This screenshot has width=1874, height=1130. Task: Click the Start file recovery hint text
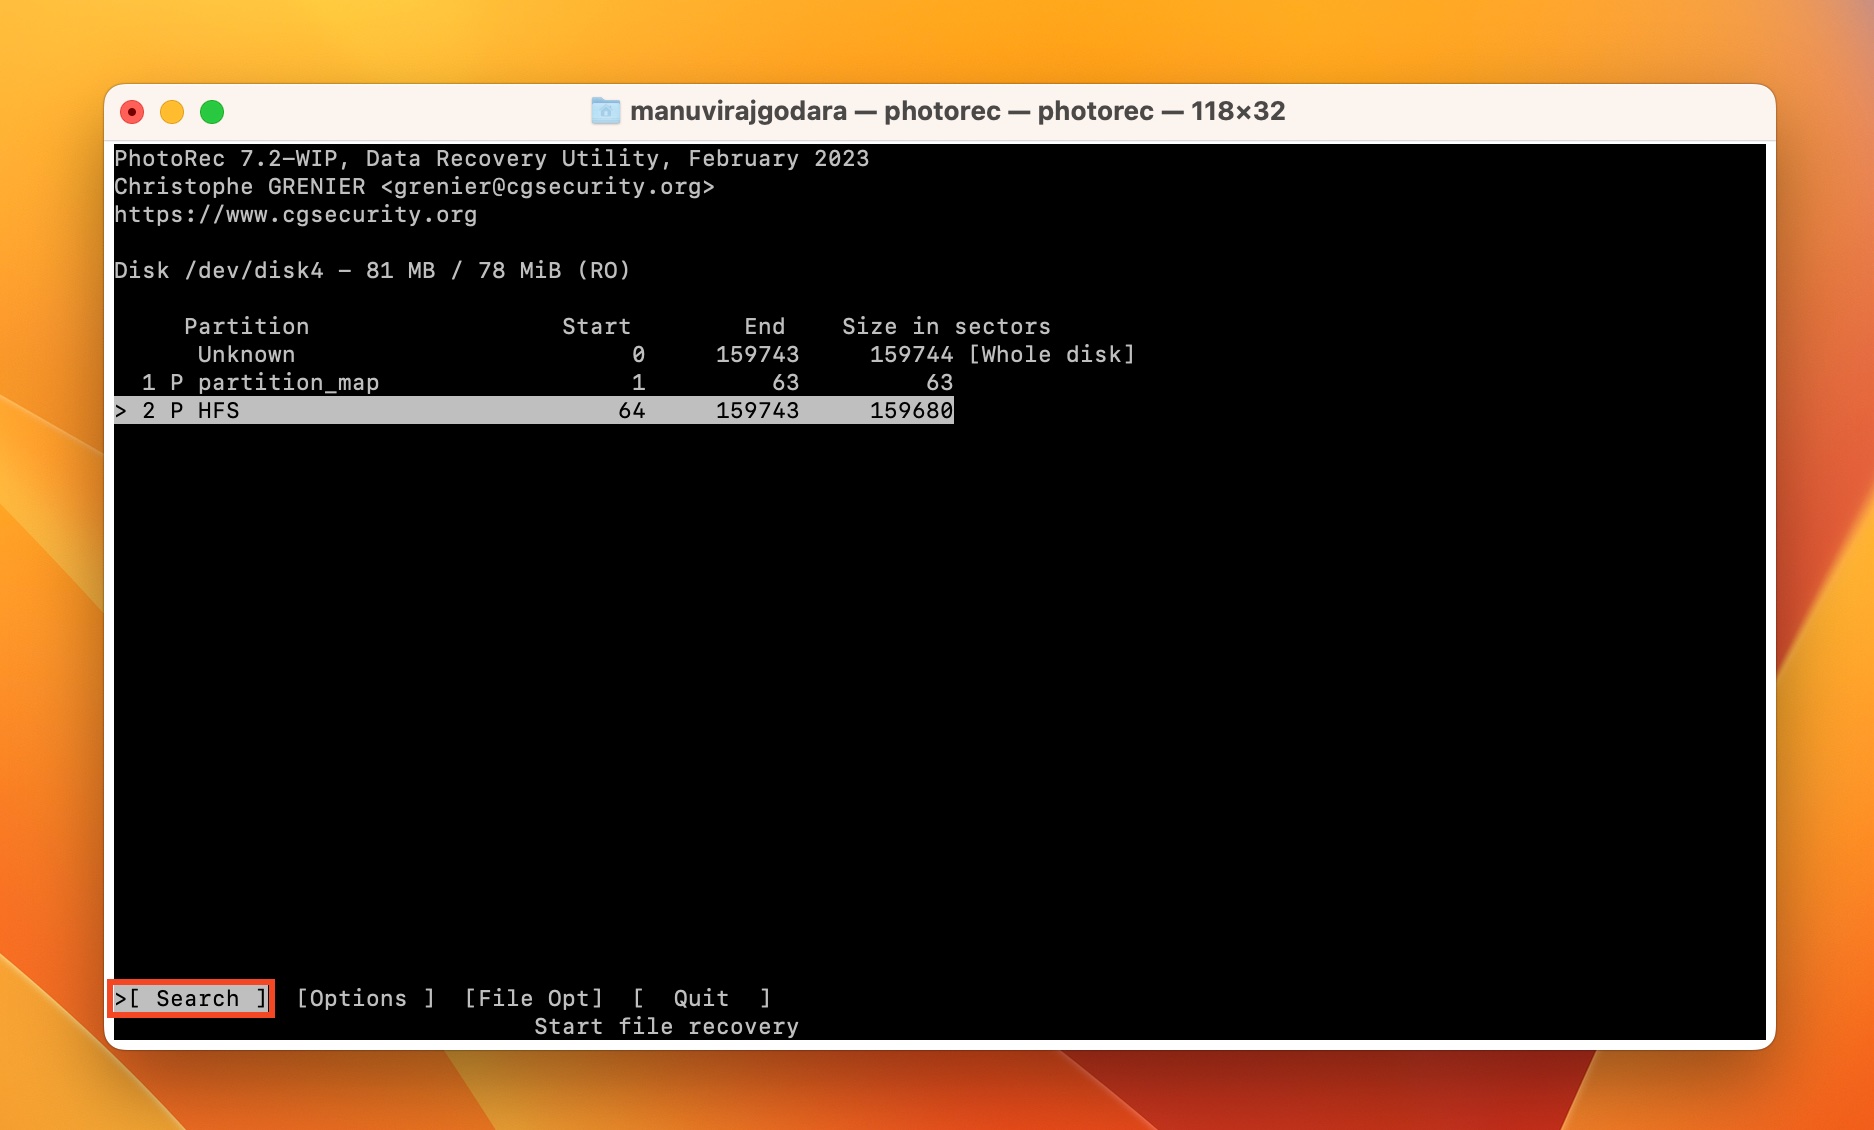666,1026
